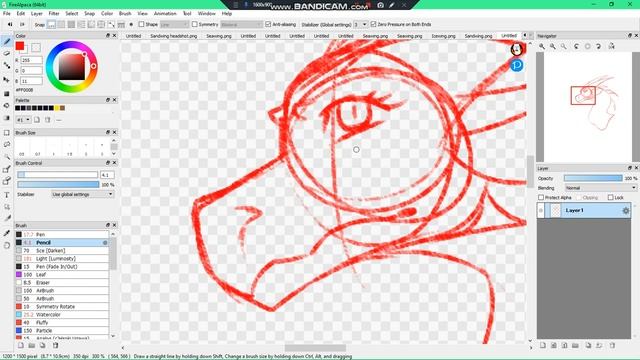Image resolution: width=640 pixels, height=360 pixels.
Task: Open the brush Stabilizer dropdown
Action: pyautogui.click(x=82, y=195)
